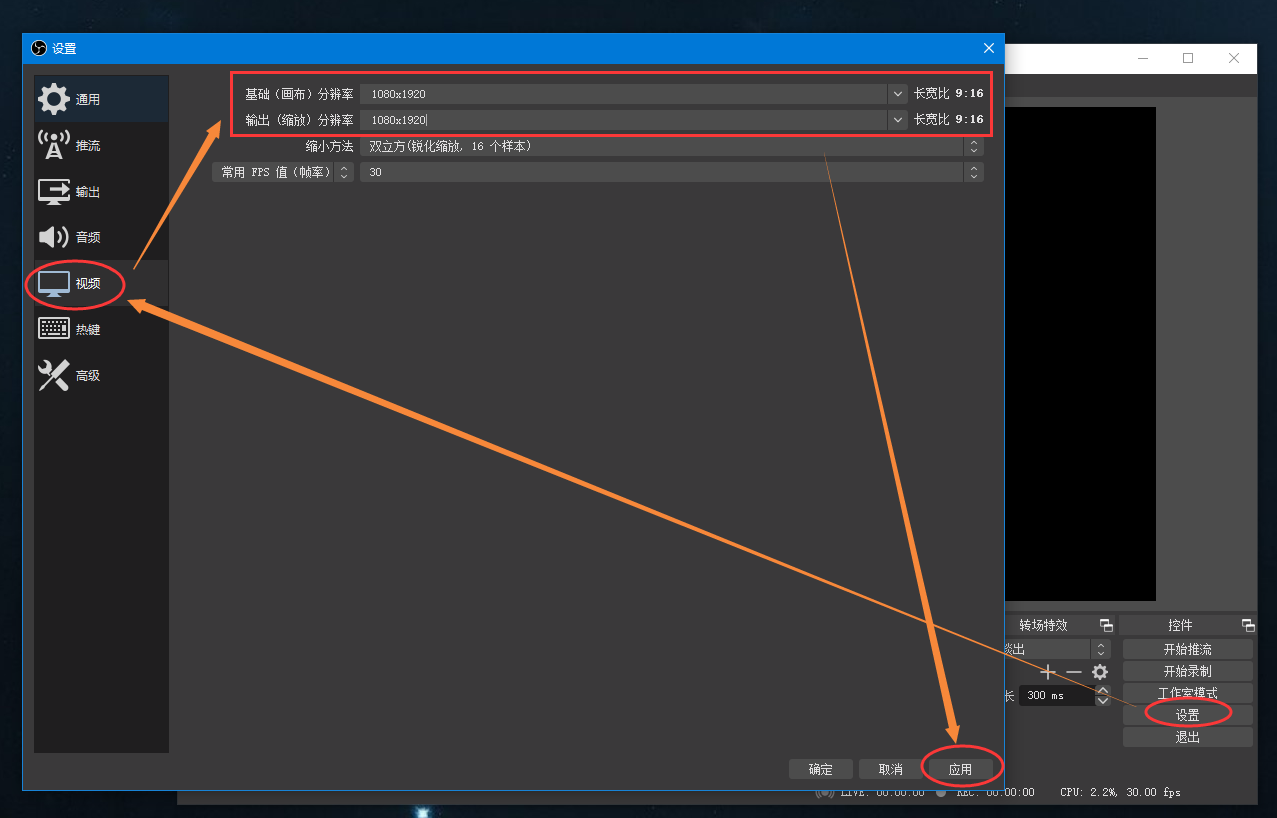
Task: Float the 转场特效 dock panel icon
Action: pyautogui.click(x=1106, y=625)
